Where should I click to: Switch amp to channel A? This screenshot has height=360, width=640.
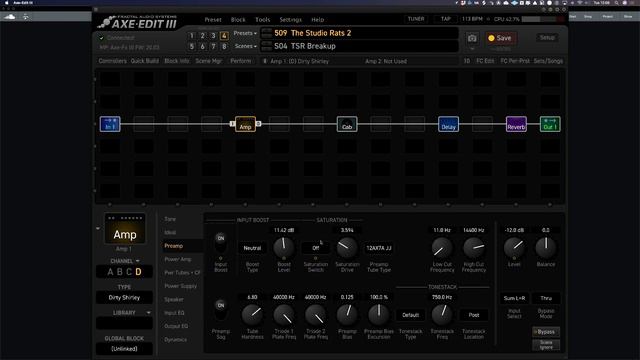tap(110, 272)
